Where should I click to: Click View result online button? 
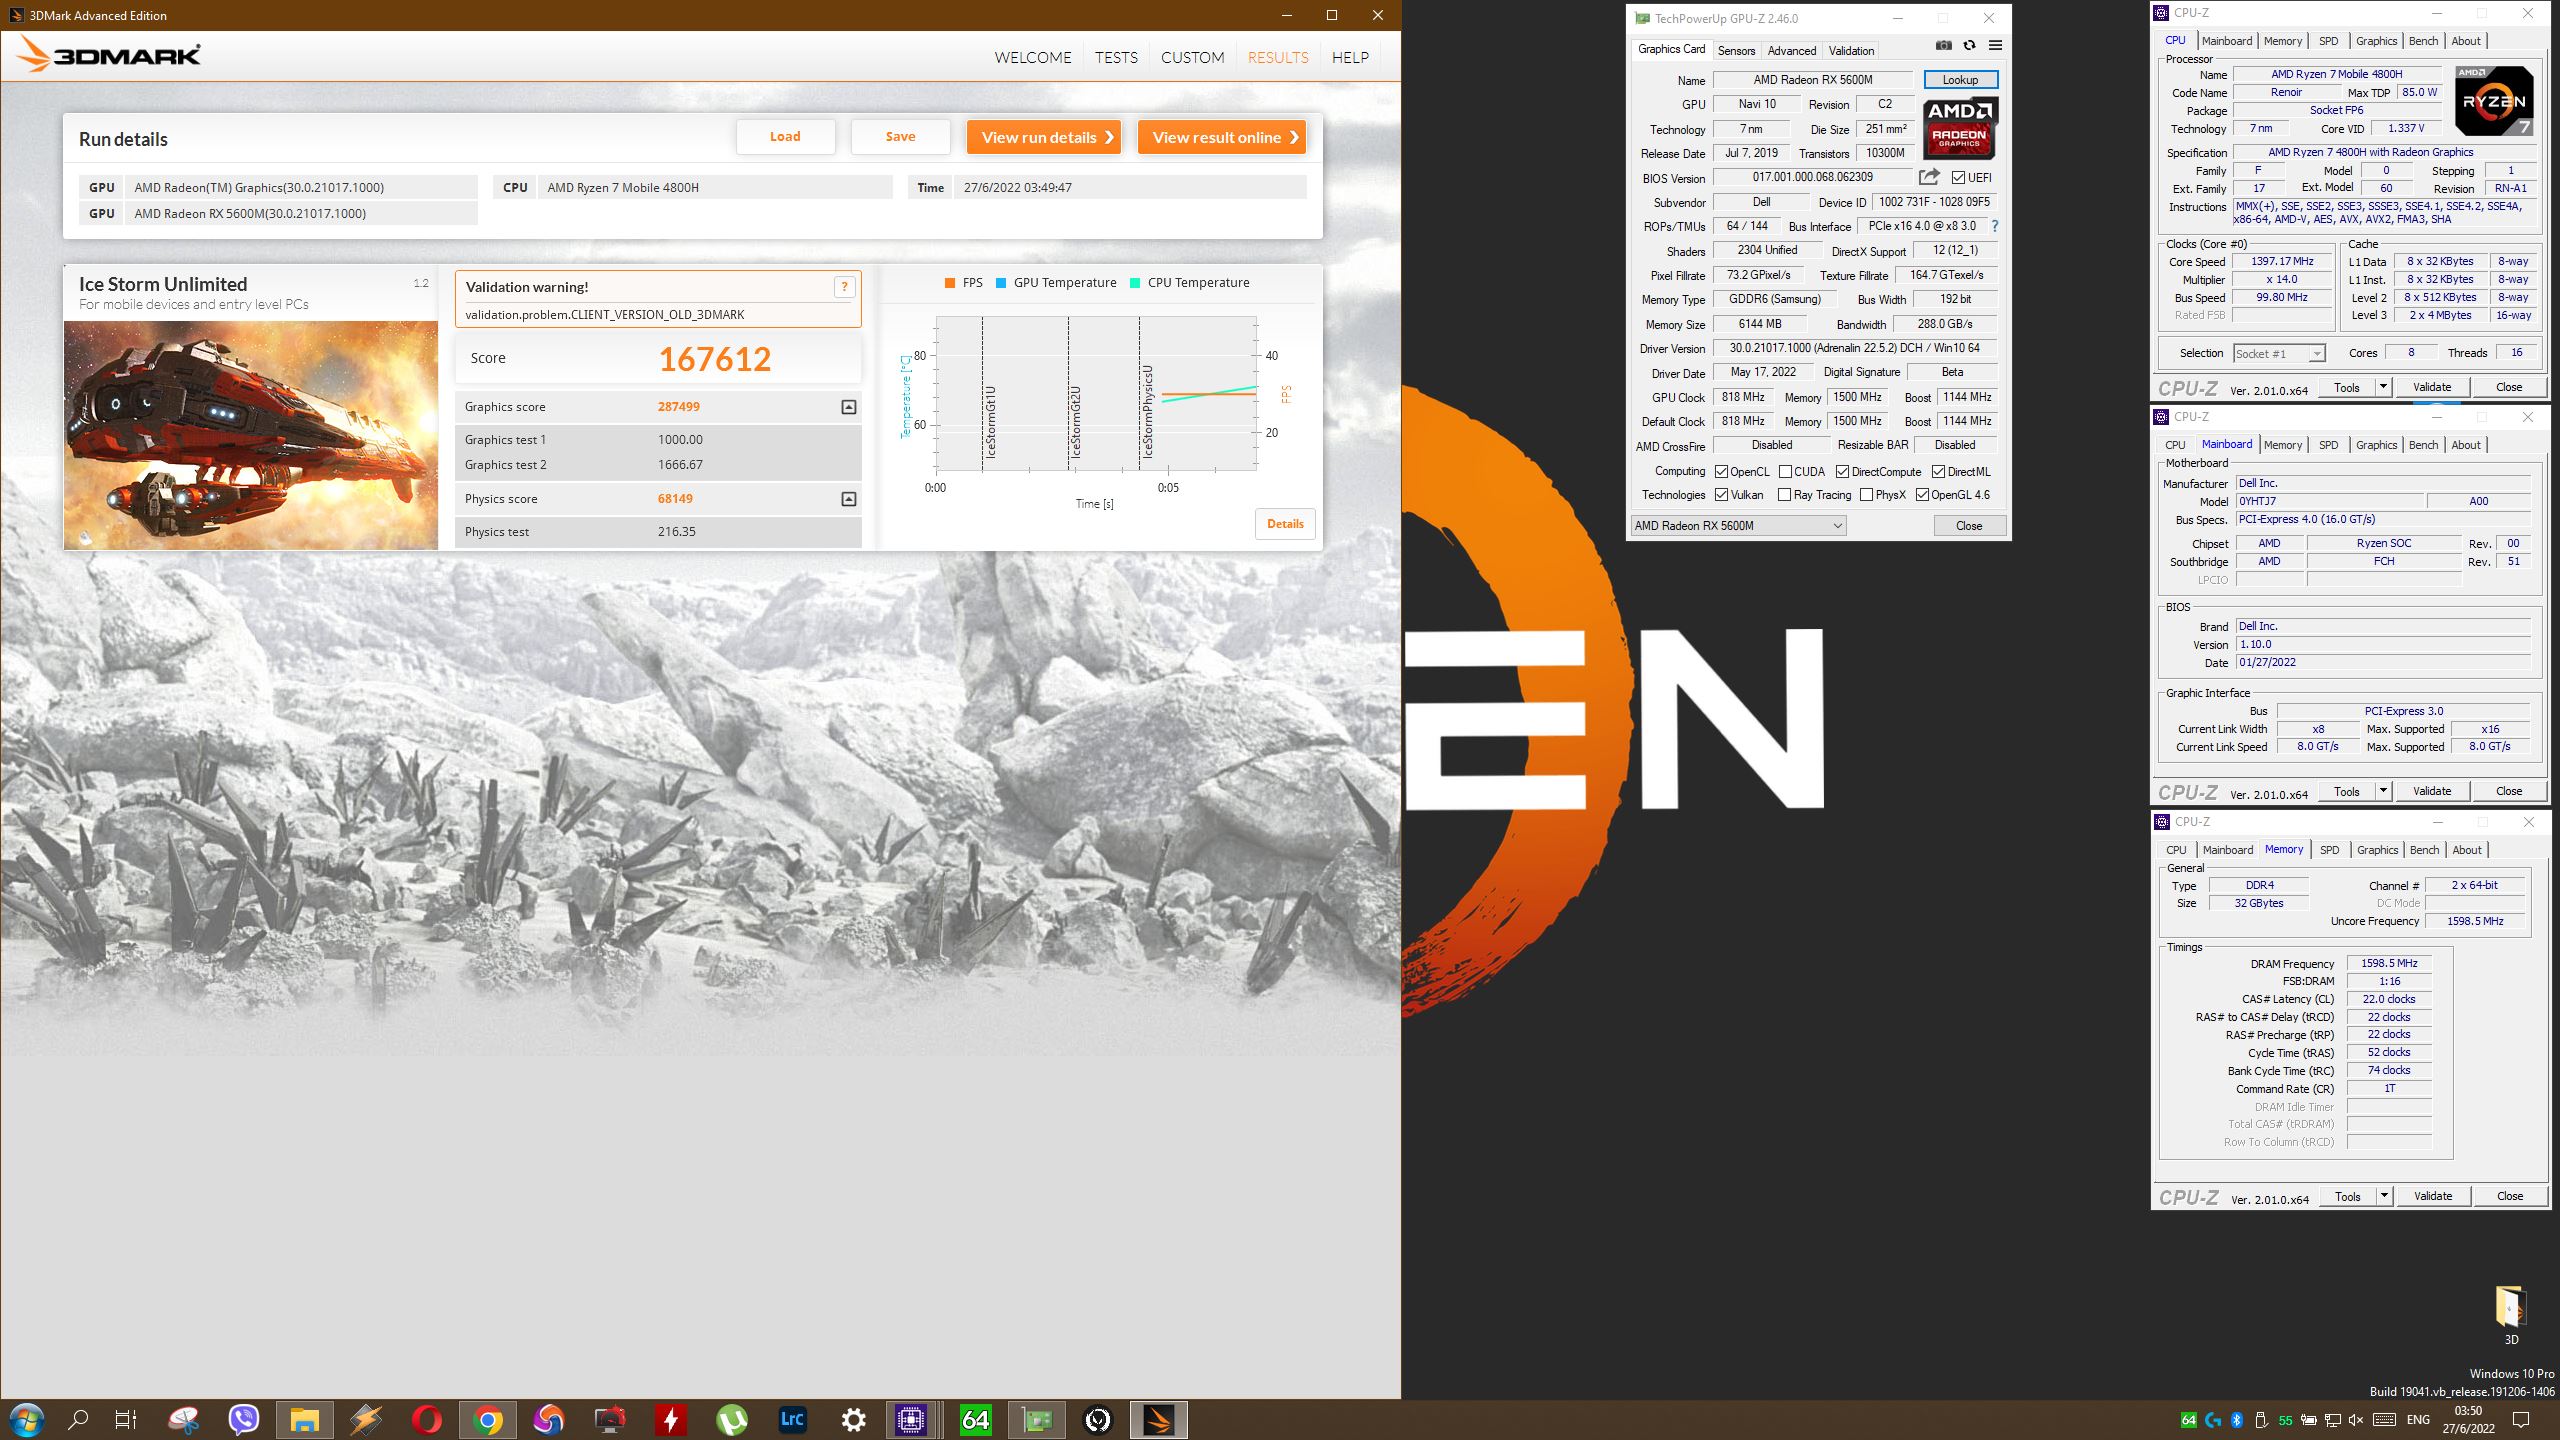(1222, 137)
